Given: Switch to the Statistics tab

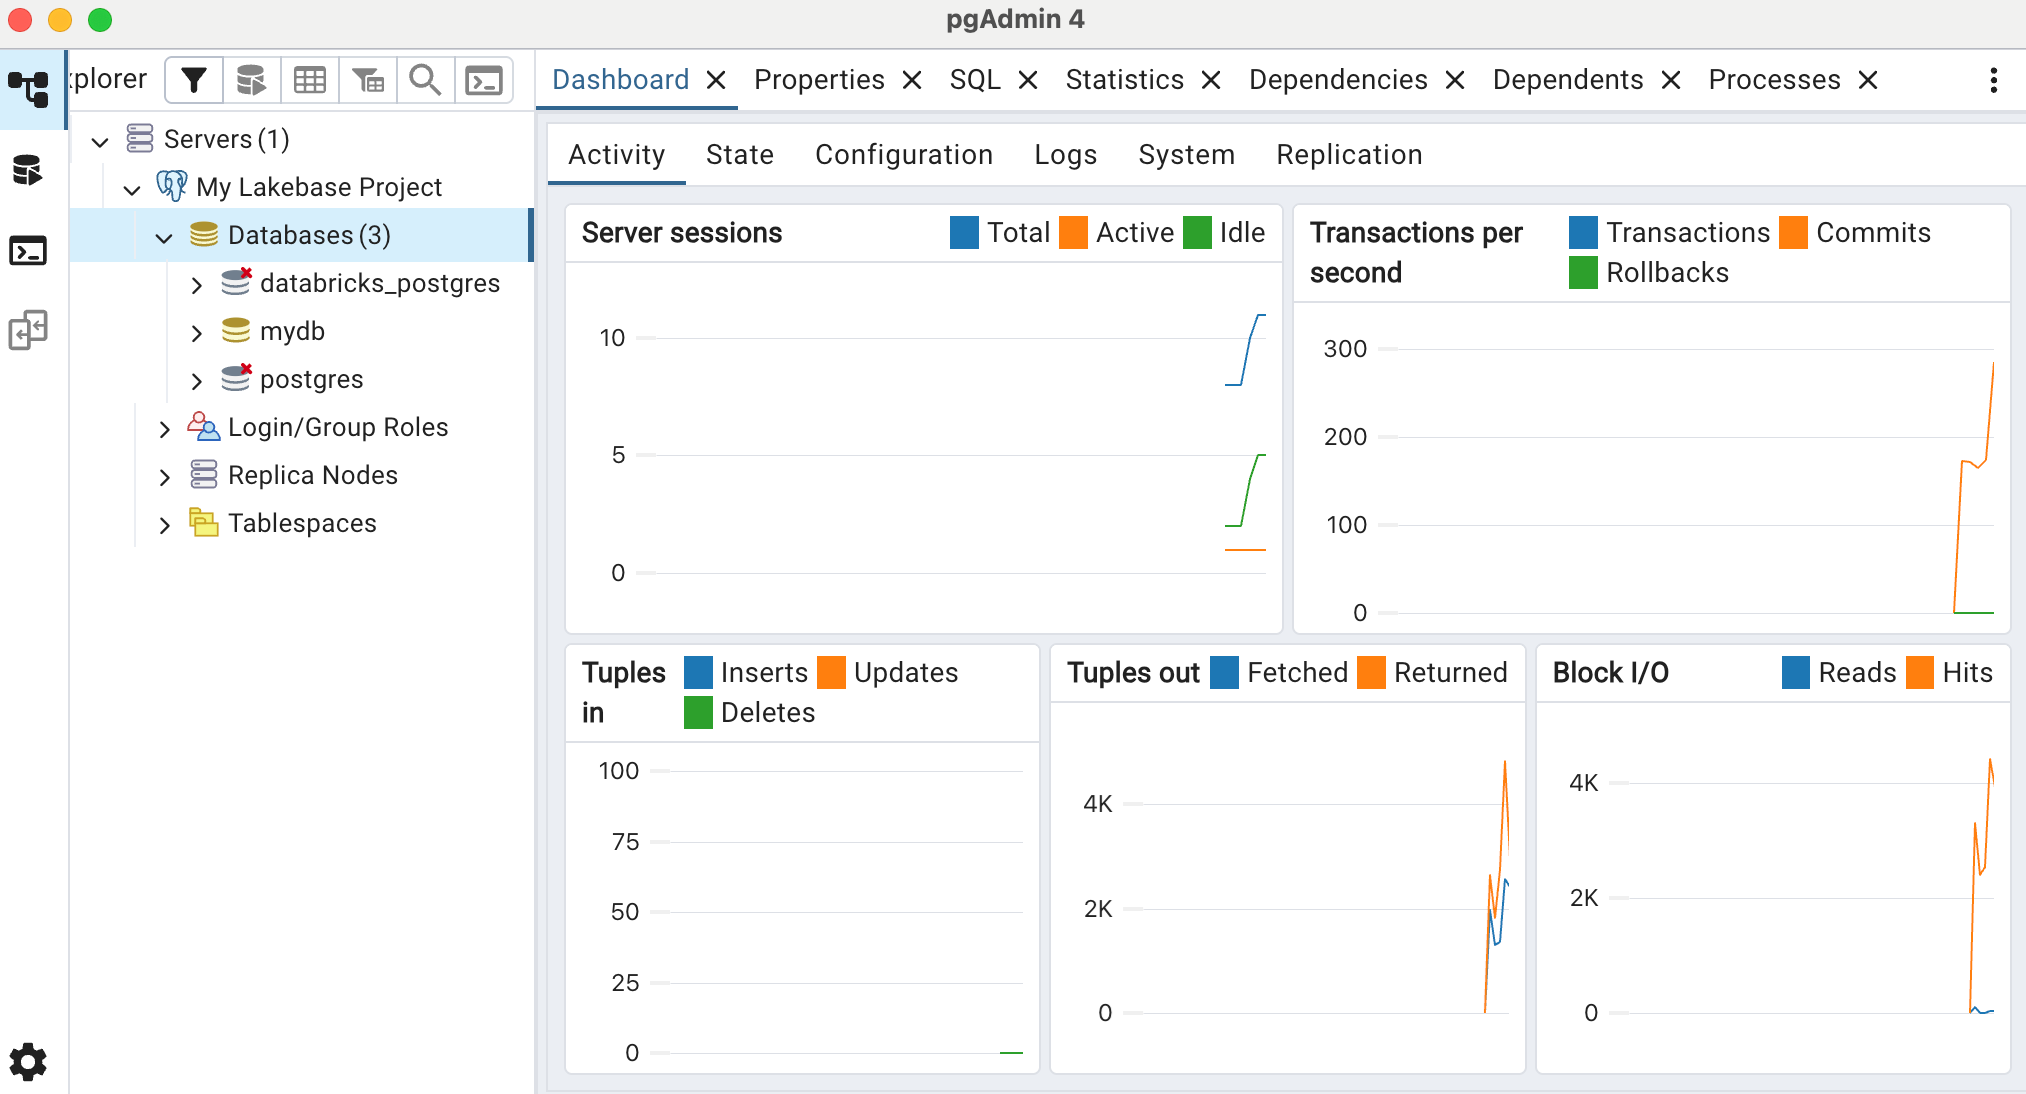Looking at the screenshot, I should tap(1124, 79).
